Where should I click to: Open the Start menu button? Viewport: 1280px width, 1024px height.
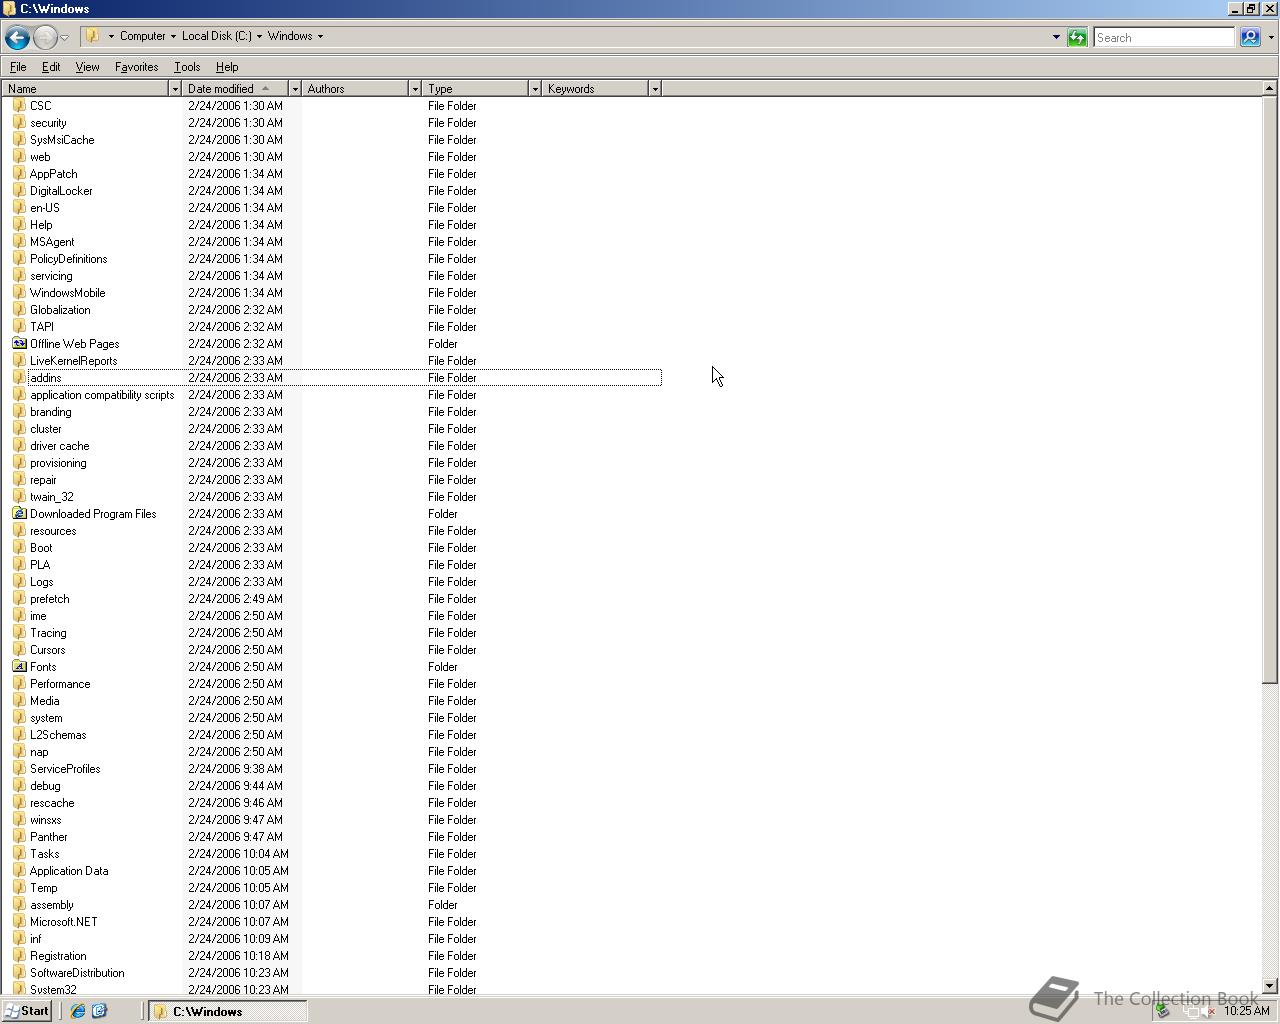(x=27, y=1011)
